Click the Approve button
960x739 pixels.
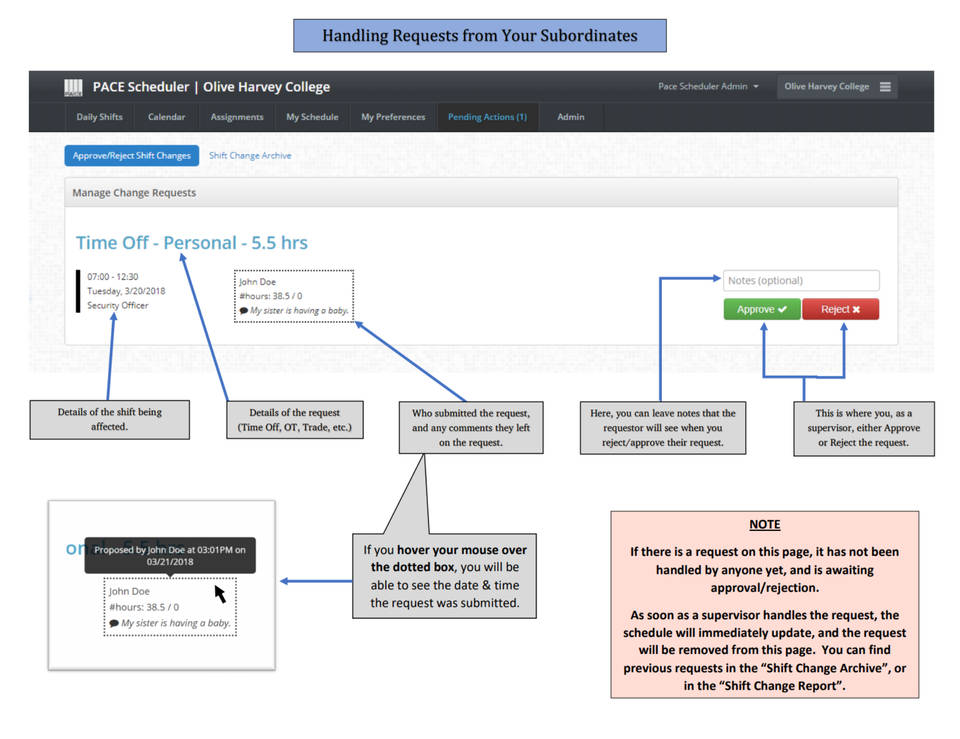761,309
